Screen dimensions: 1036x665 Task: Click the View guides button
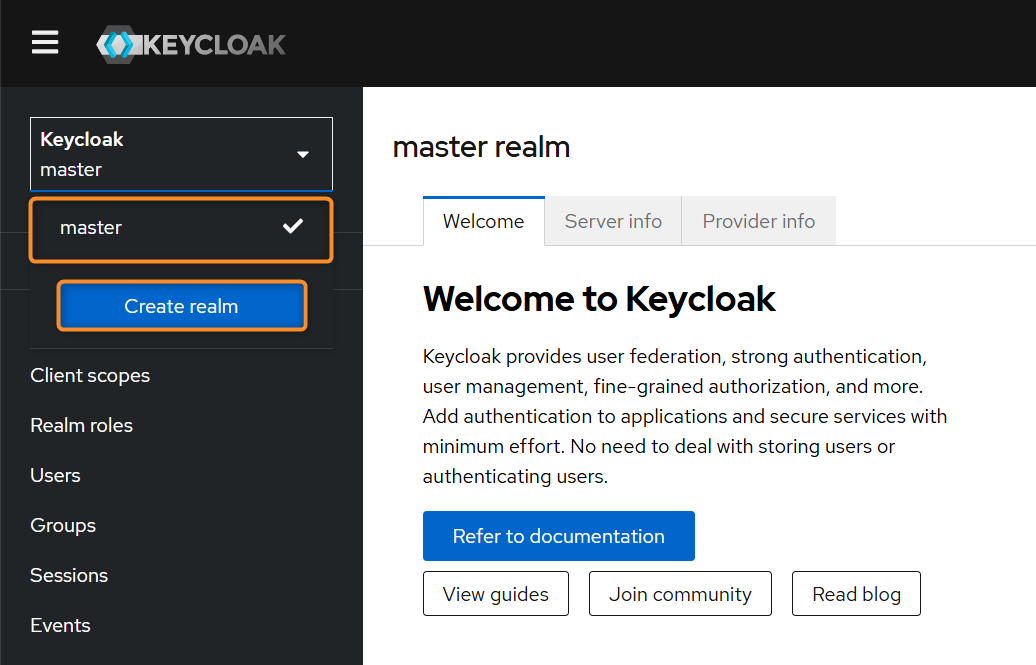(x=496, y=594)
